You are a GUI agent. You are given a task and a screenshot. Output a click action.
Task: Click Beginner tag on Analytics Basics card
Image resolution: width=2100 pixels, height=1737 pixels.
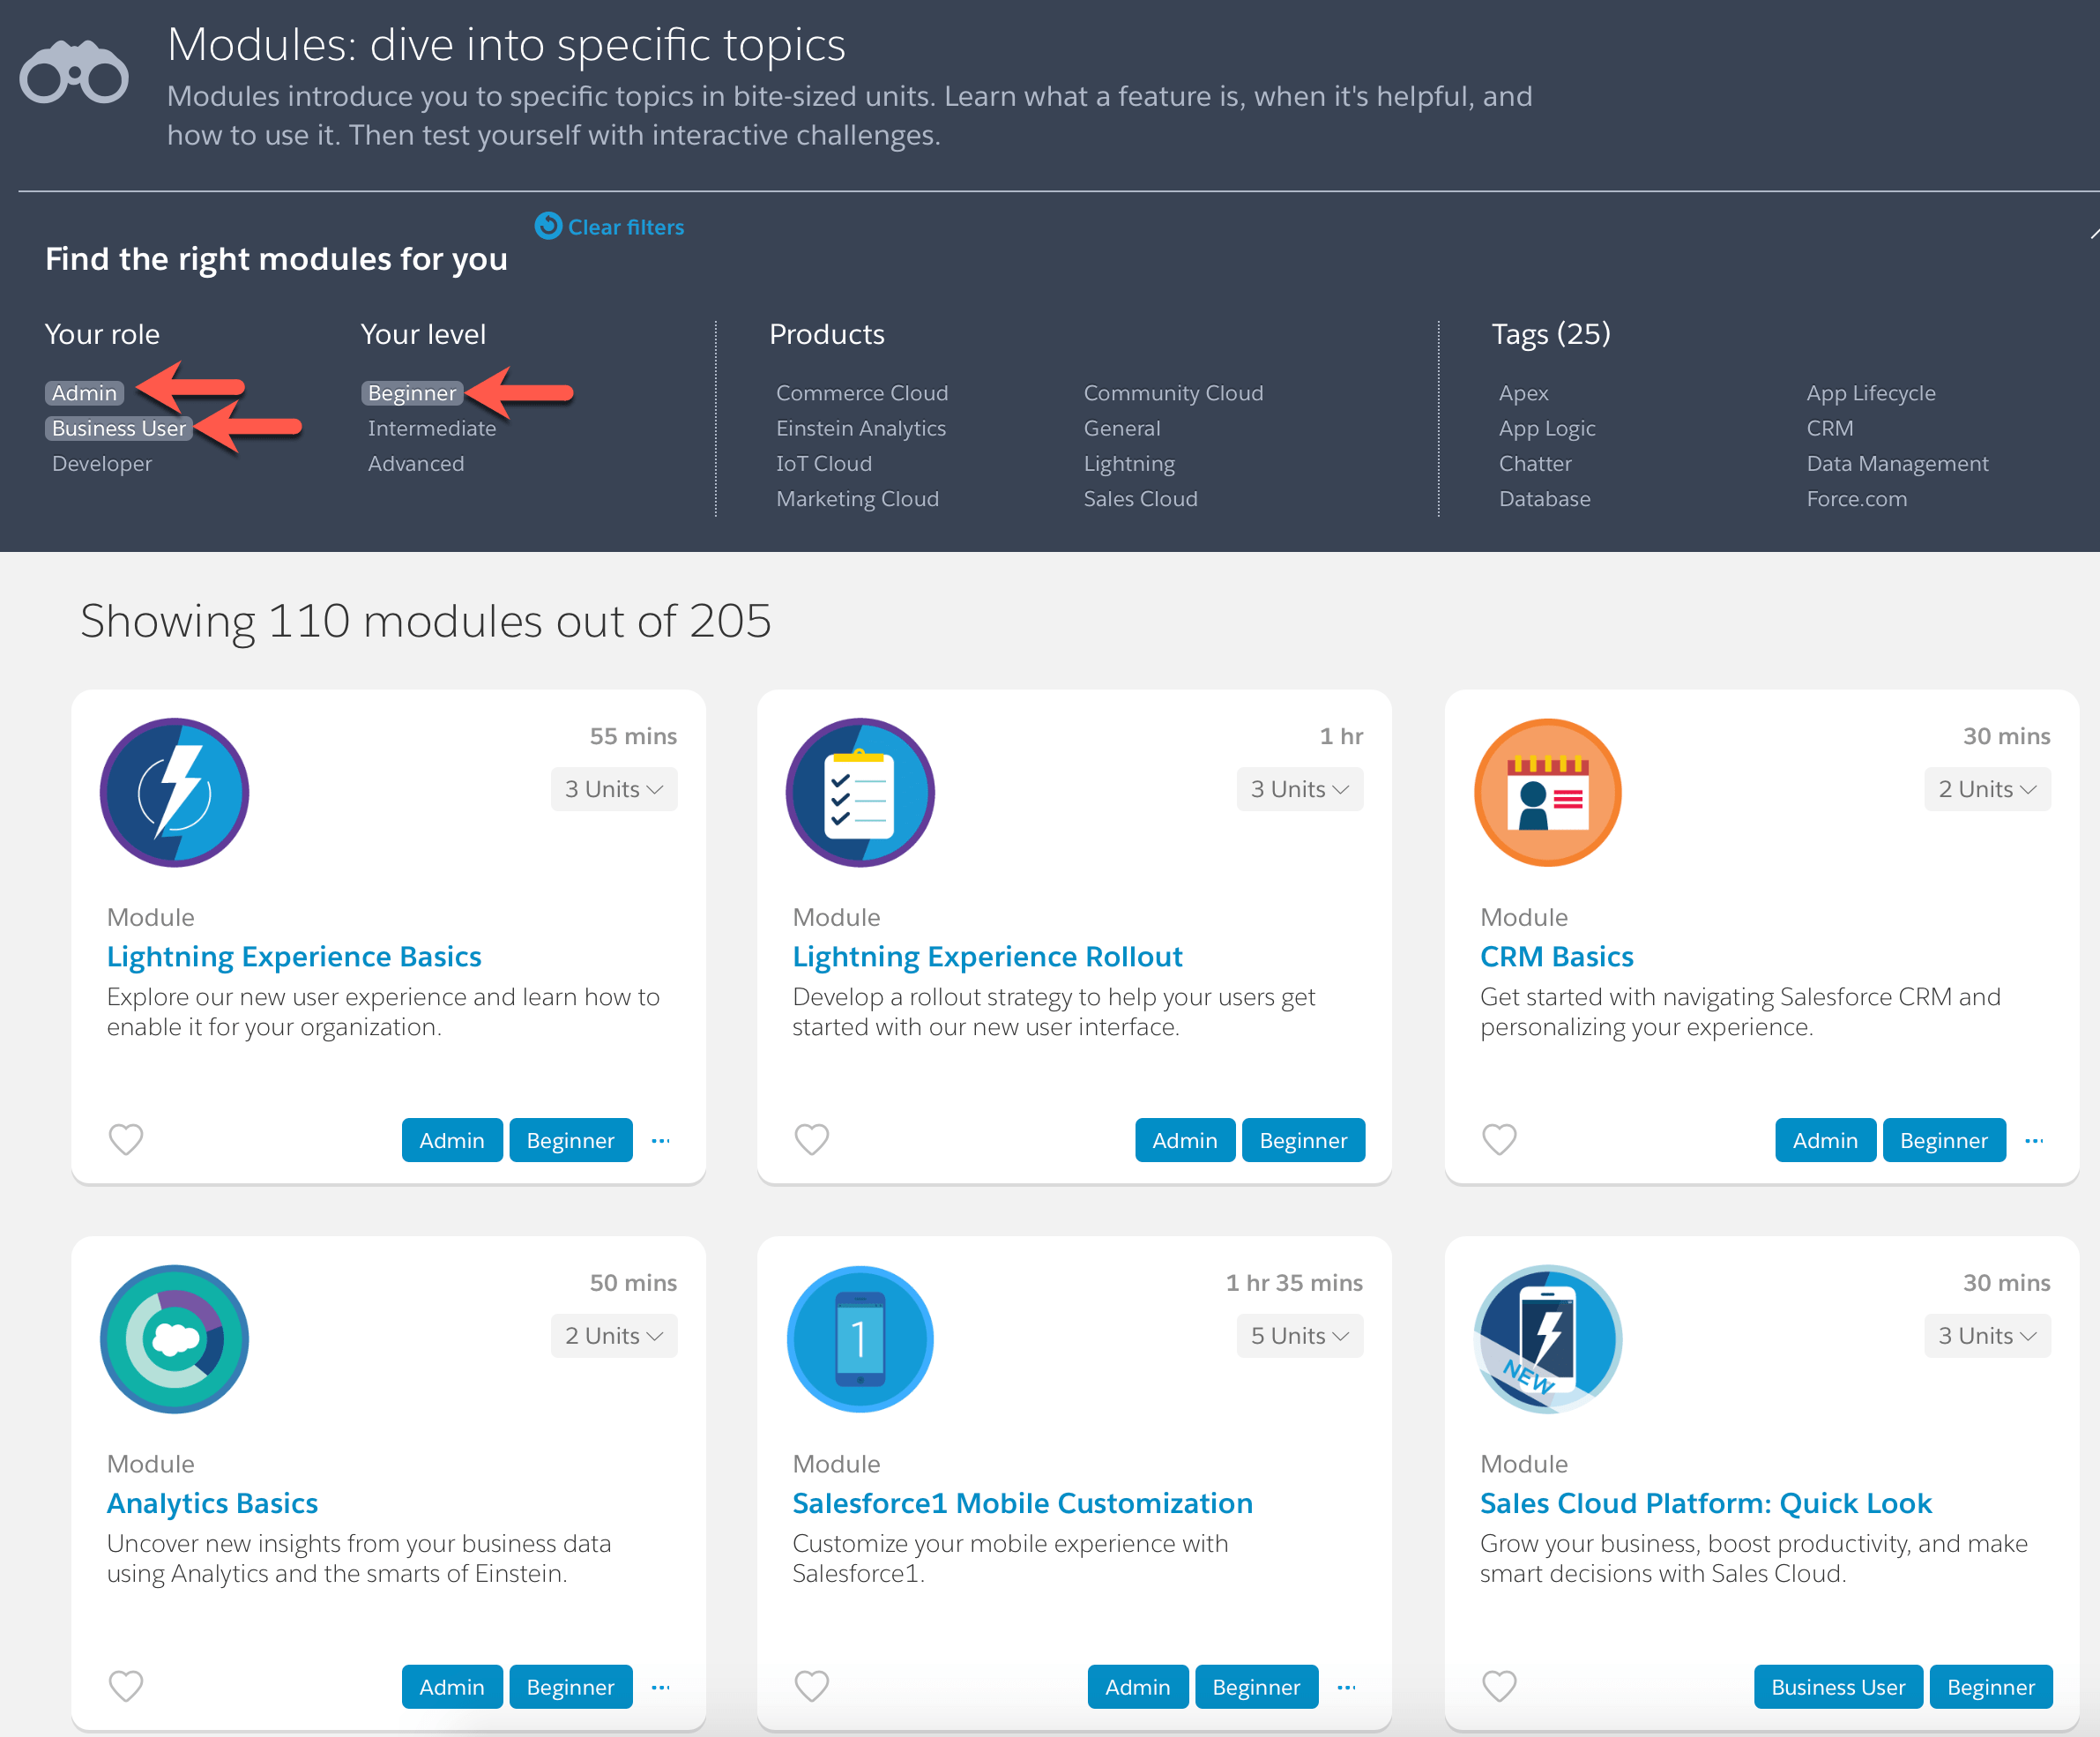[x=570, y=1687]
